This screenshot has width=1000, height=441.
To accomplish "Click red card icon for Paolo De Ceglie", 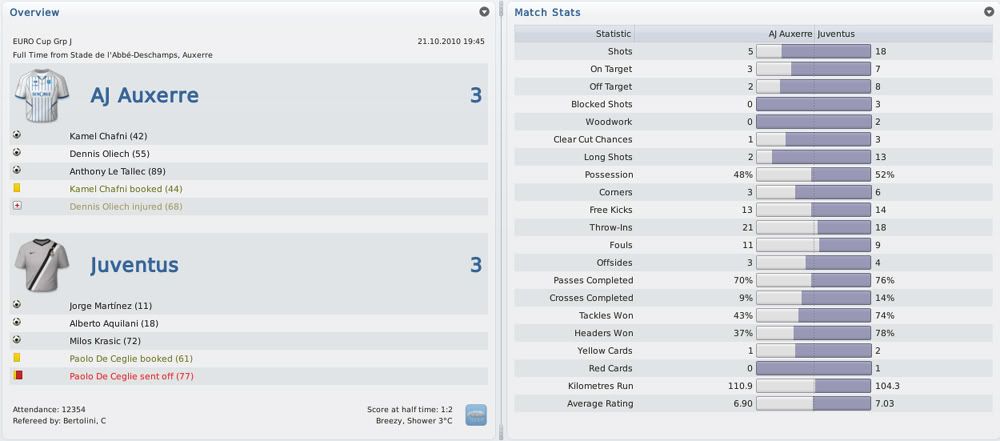I will [x=17, y=375].
